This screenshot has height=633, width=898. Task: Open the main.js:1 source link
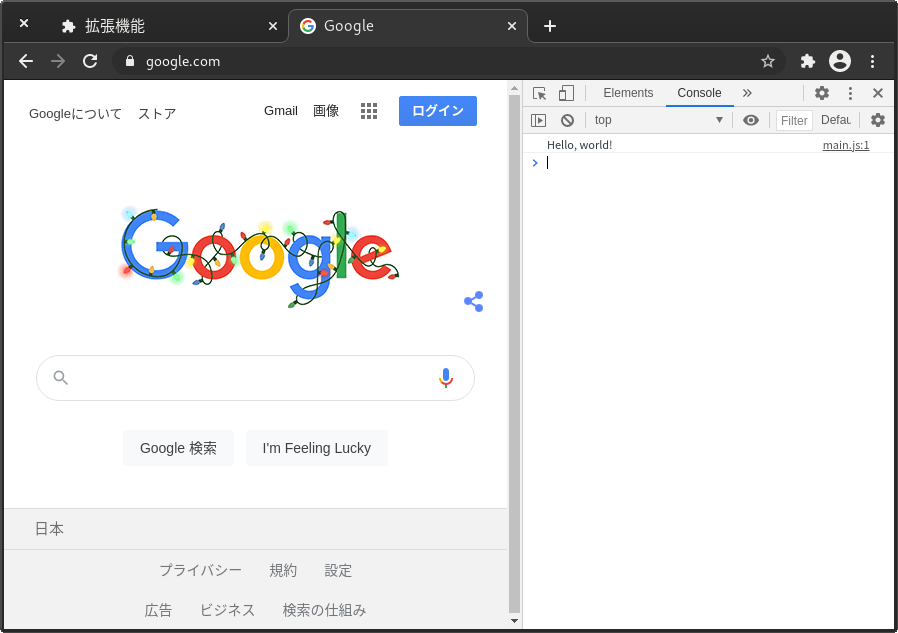(x=845, y=144)
